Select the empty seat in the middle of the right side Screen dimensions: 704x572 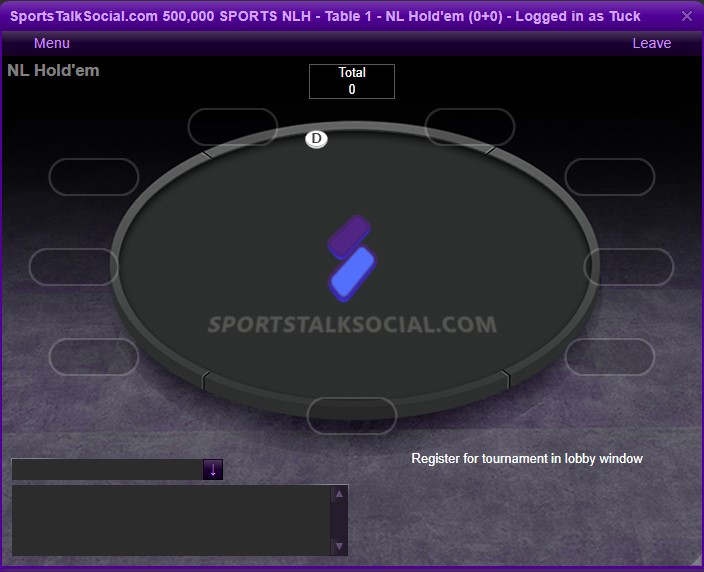coord(629,267)
